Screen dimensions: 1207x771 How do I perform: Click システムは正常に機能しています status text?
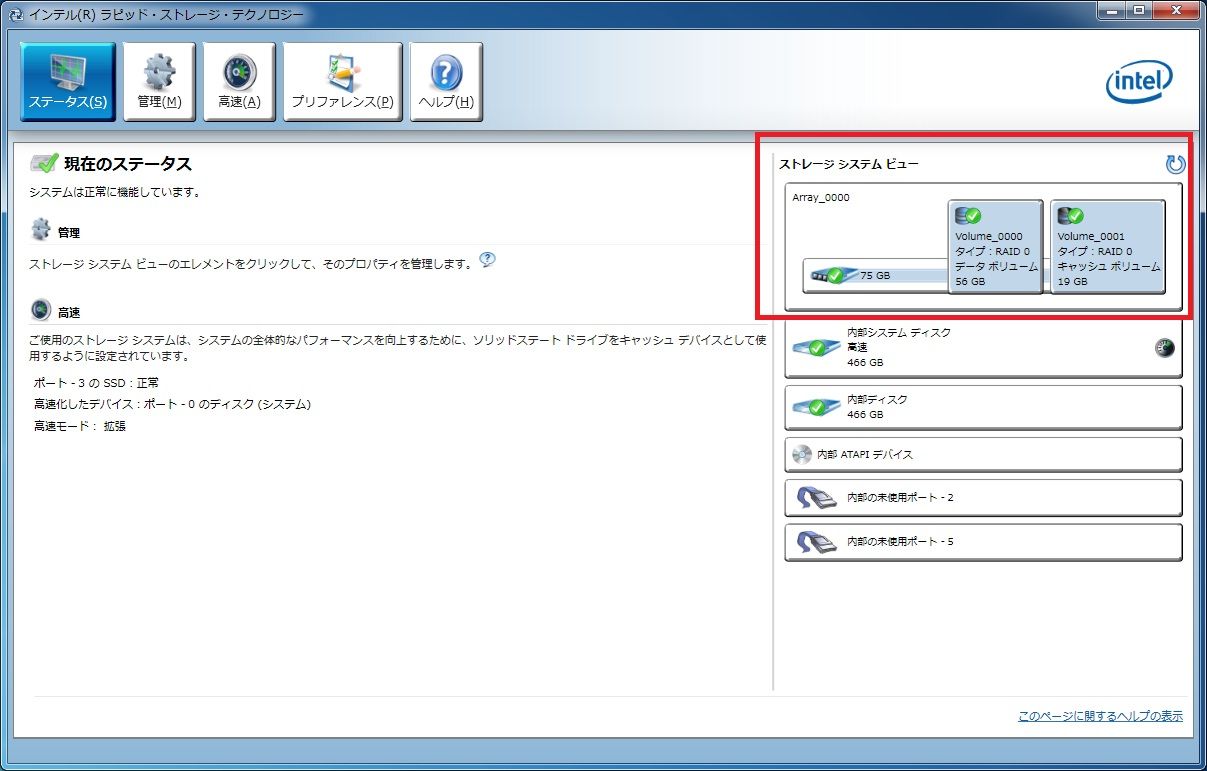click(114, 192)
